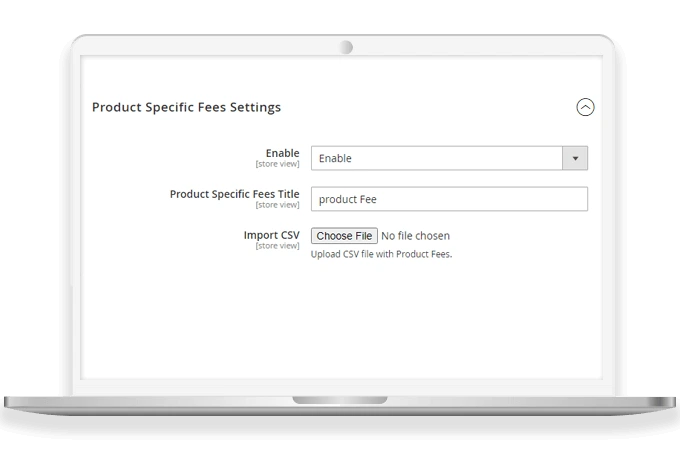Click the Enable field label

[x=282, y=153]
